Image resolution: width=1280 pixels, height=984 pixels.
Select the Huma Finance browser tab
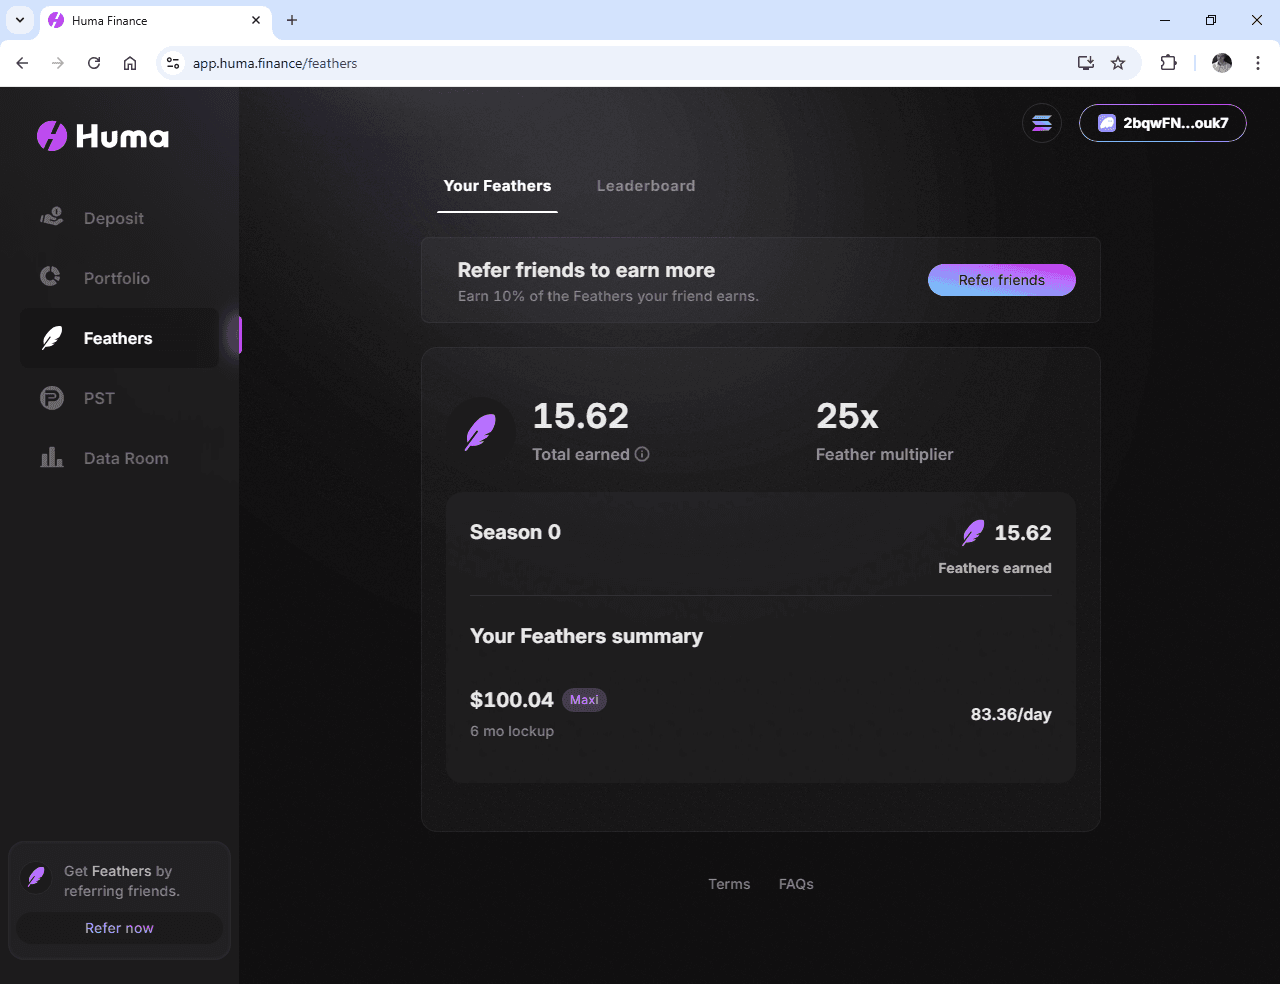pos(155,20)
